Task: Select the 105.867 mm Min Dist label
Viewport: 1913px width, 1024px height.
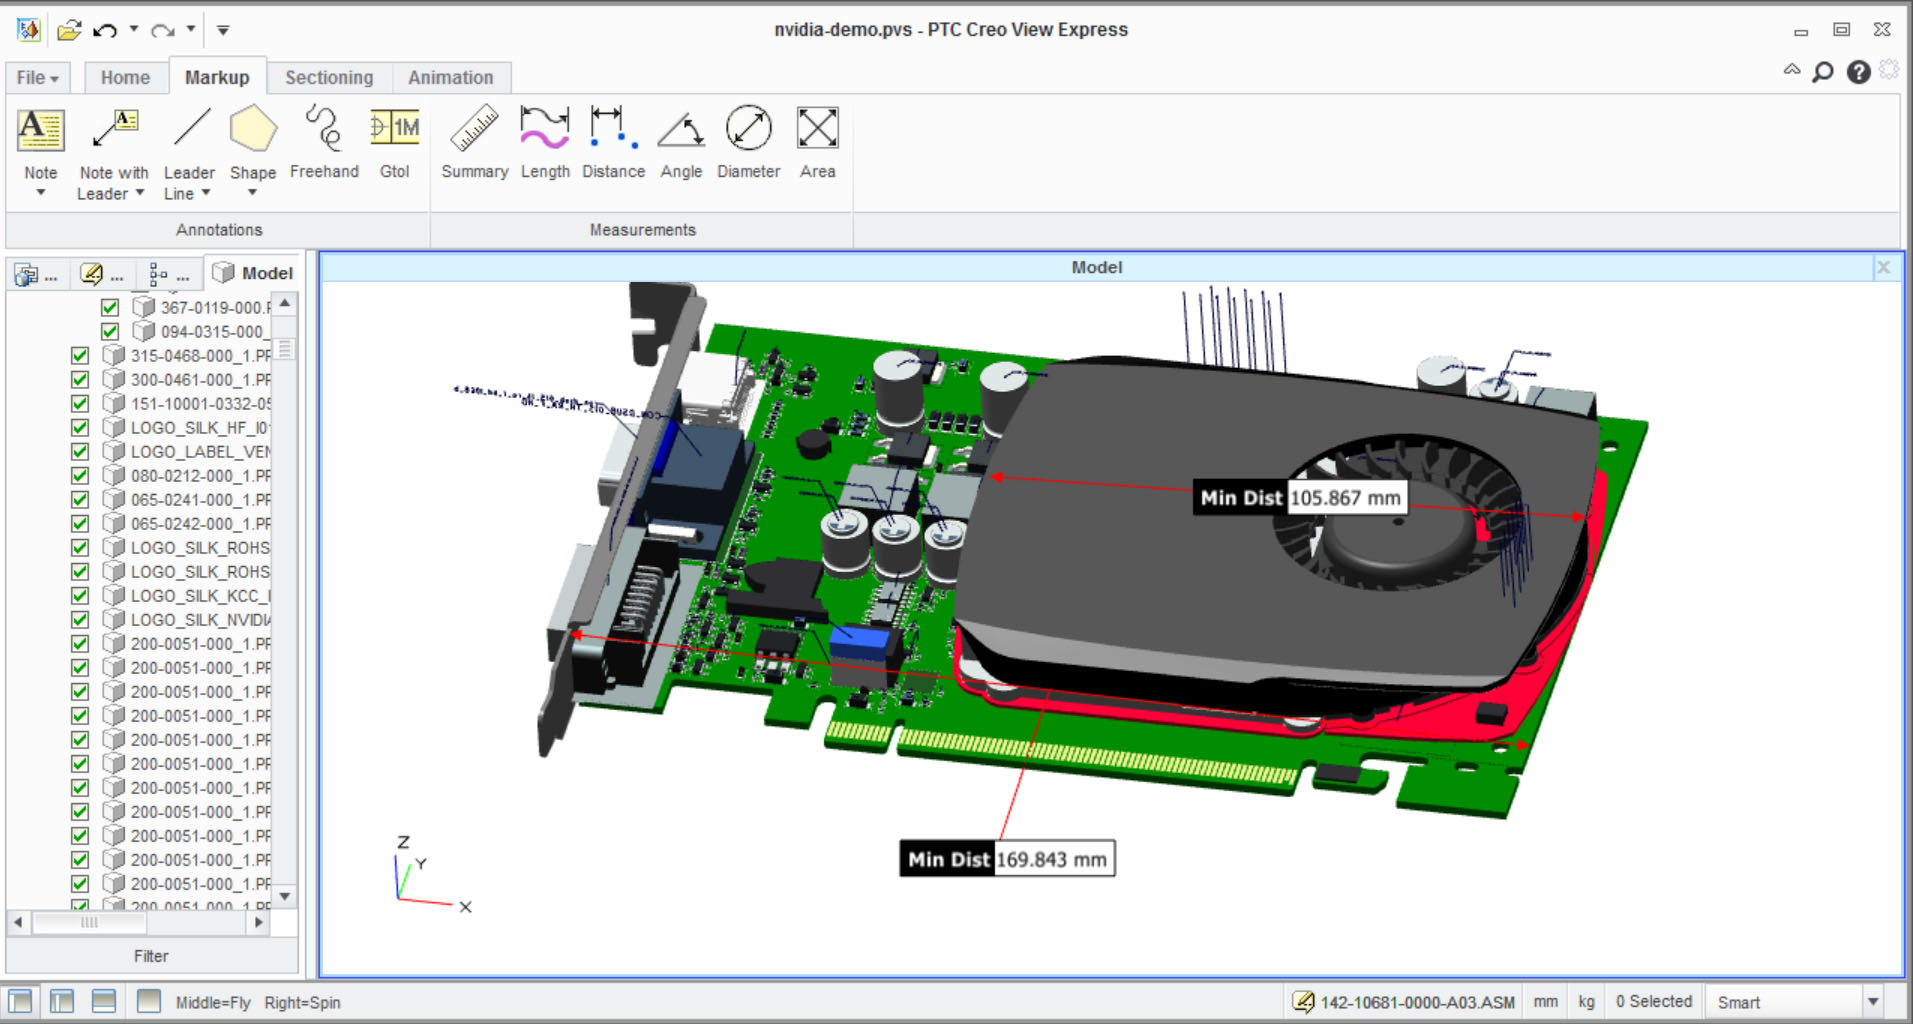Action: tap(1299, 497)
